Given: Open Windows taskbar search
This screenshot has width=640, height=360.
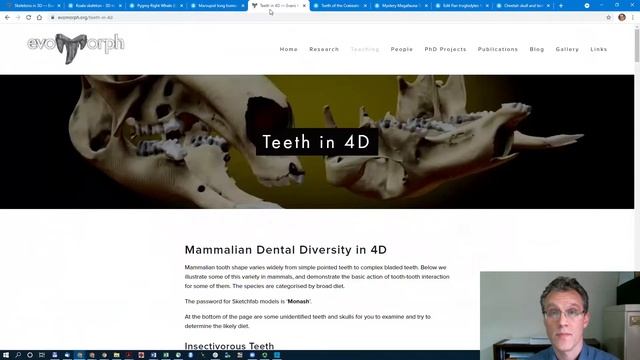Looking at the screenshot, I should (18, 355).
